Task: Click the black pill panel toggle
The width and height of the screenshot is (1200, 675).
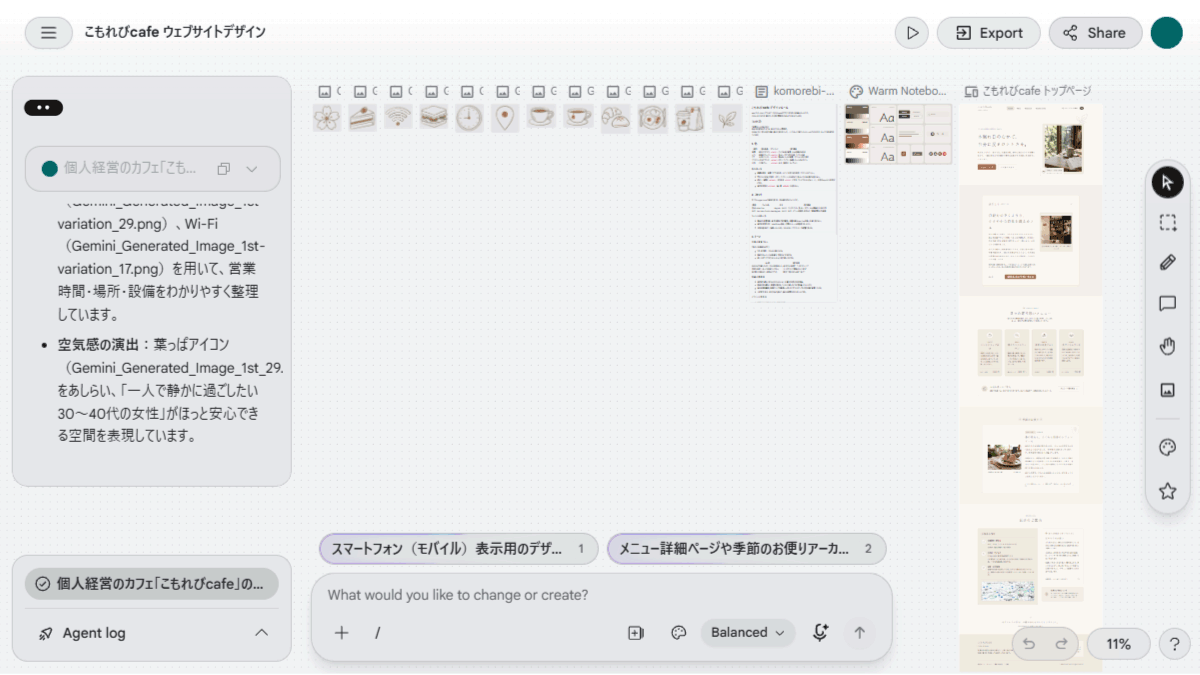Action: click(43, 108)
